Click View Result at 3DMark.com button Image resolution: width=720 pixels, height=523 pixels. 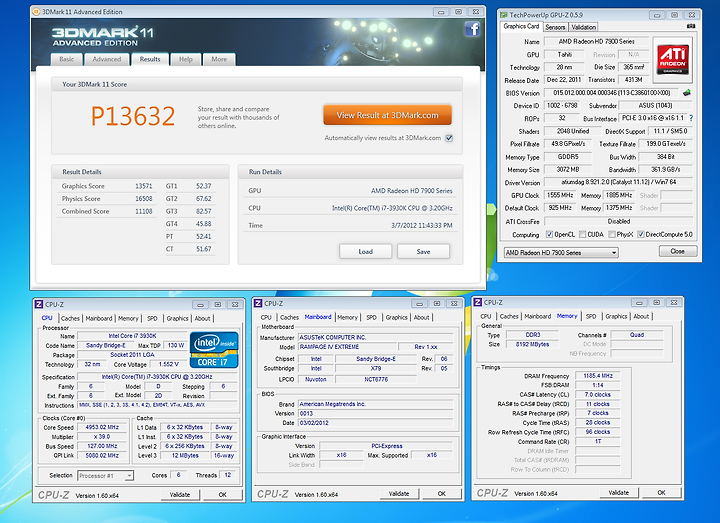[388, 115]
